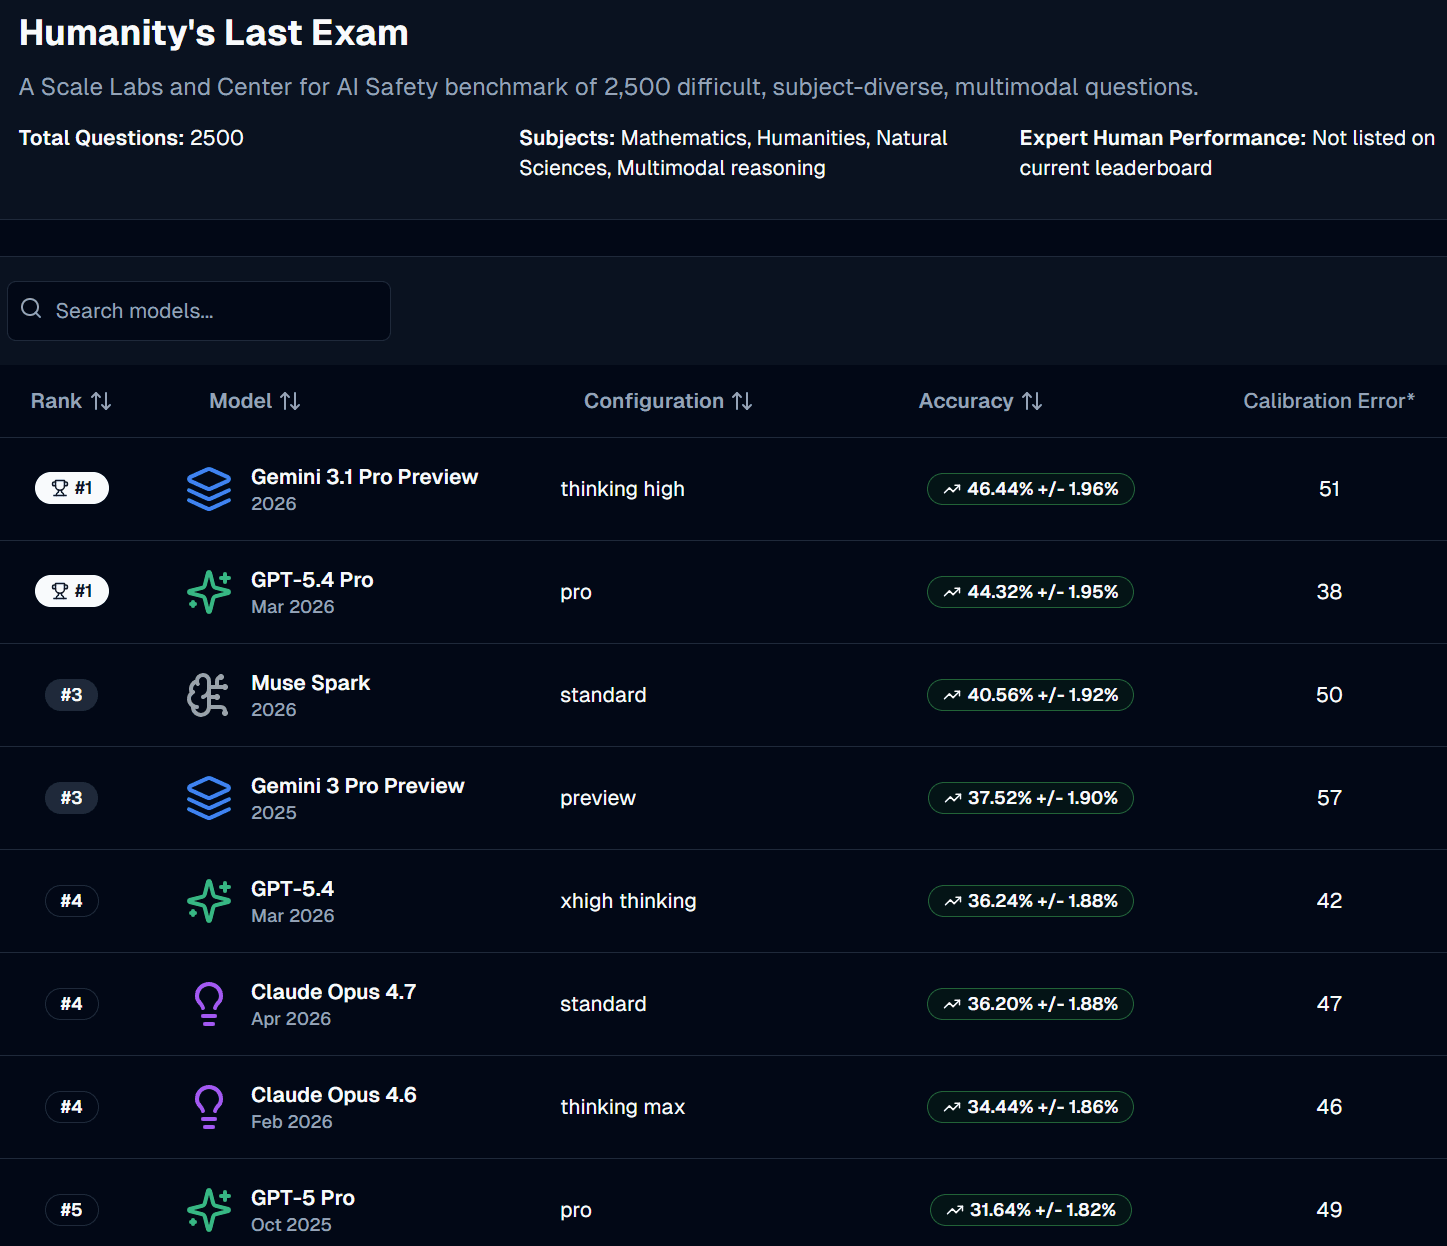Sort by Model using its arrows icon

290,401
